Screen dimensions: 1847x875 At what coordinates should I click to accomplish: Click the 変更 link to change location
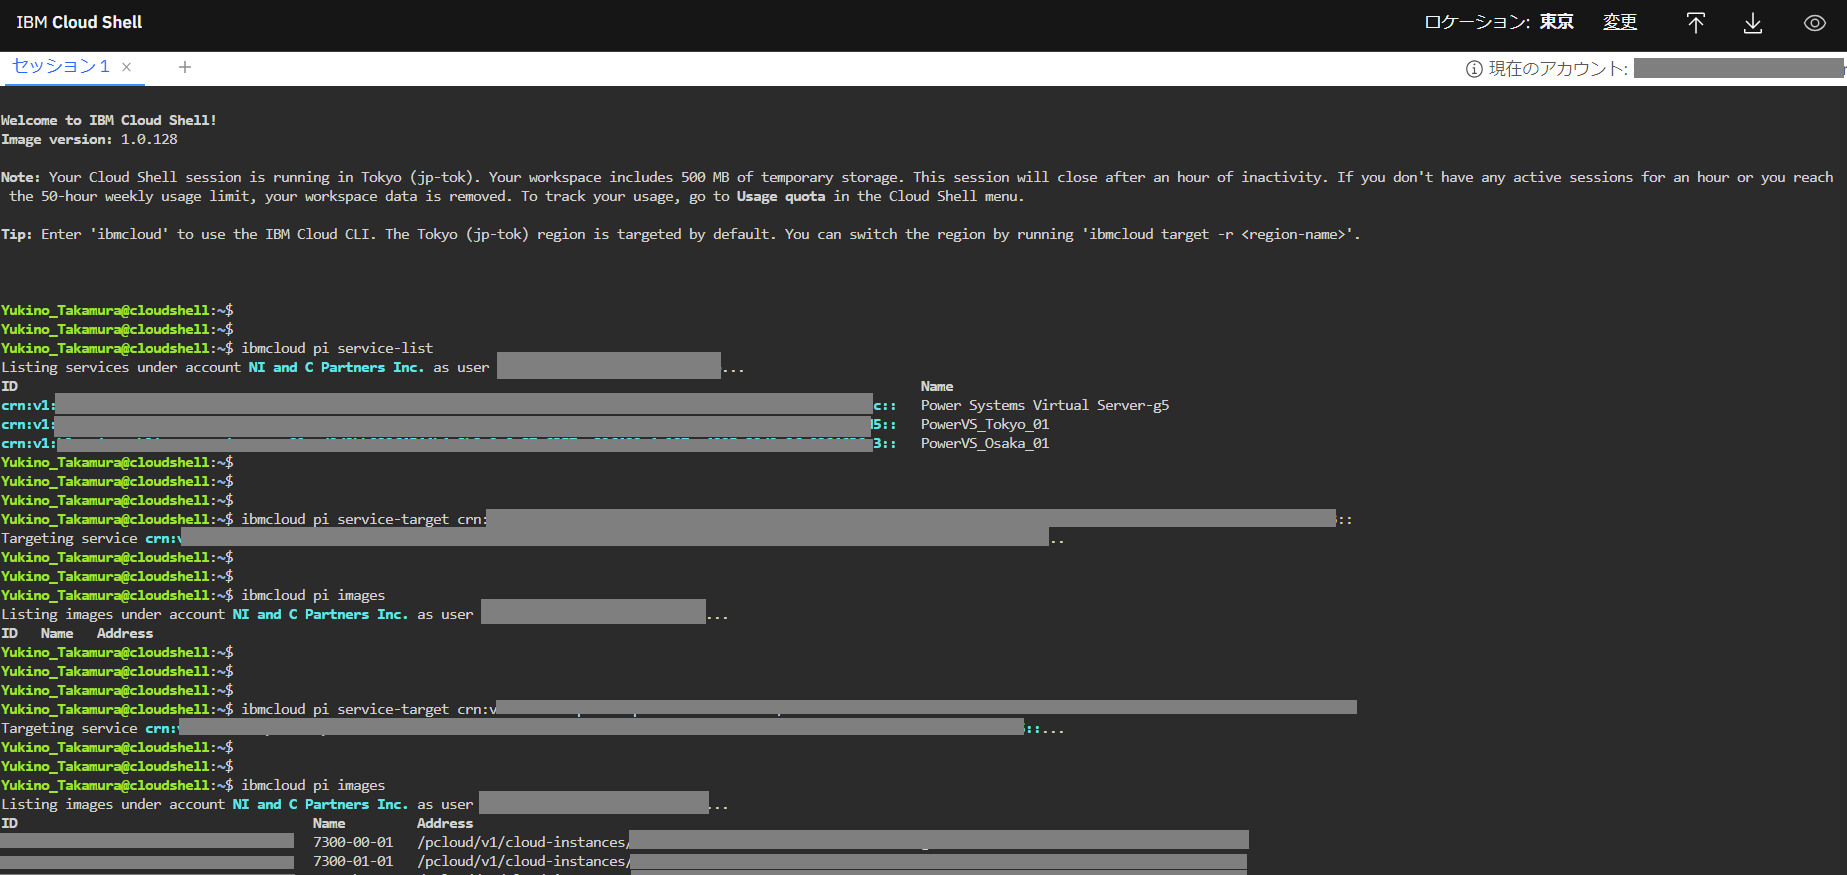(x=1619, y=22)
